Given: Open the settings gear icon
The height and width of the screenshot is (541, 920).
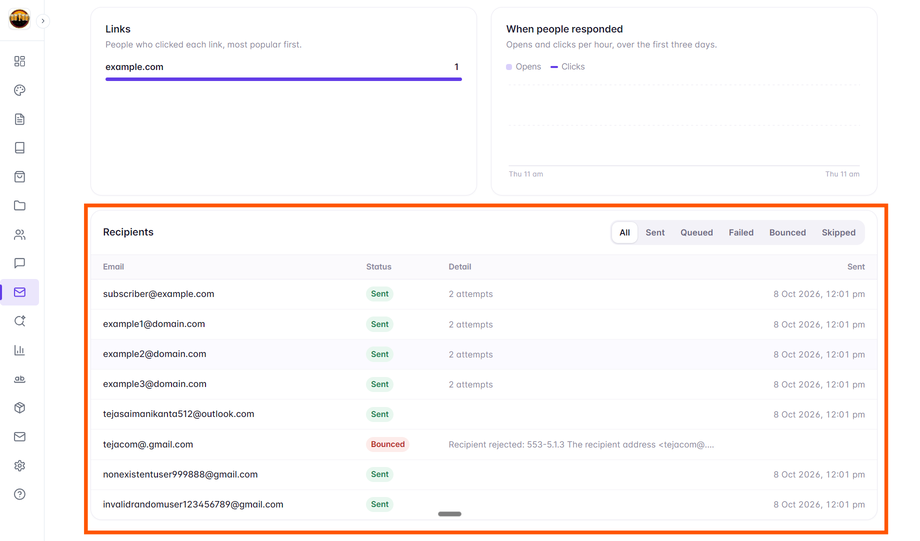Looking at the screenshot, I should (x=19, y=465).
